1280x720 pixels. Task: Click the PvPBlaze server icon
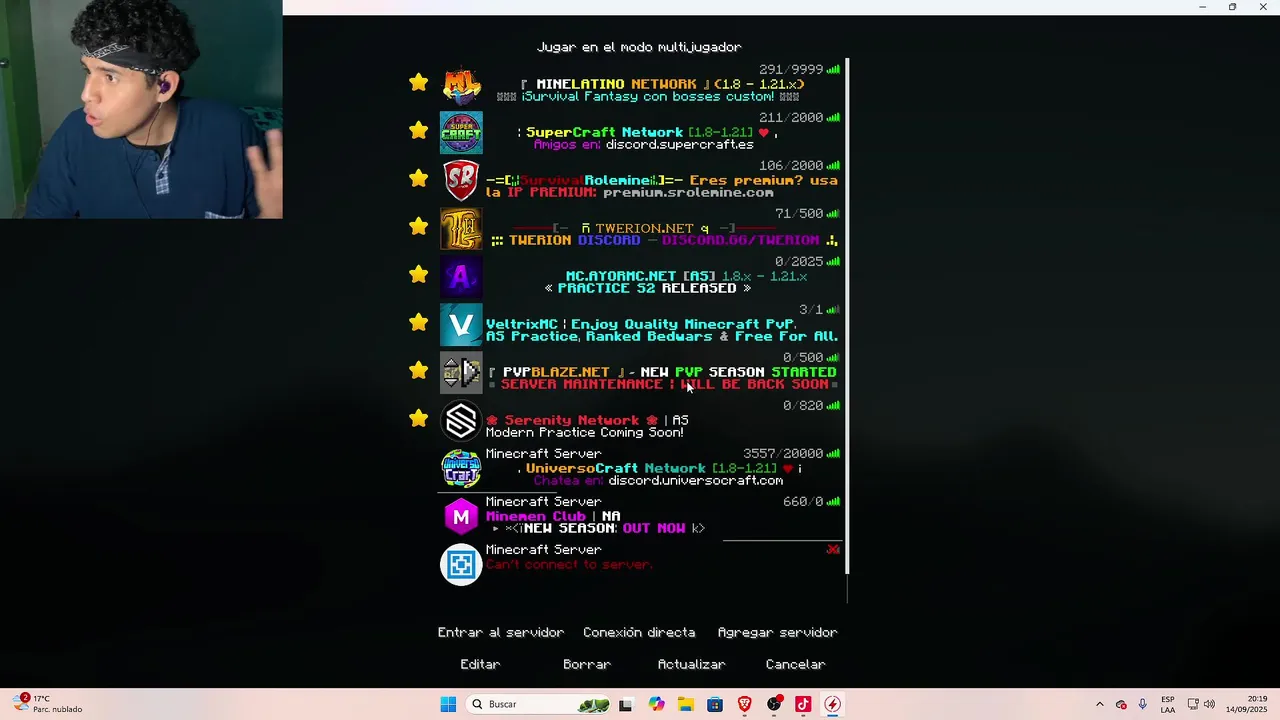pyautogui.click(x=461, y=372)
